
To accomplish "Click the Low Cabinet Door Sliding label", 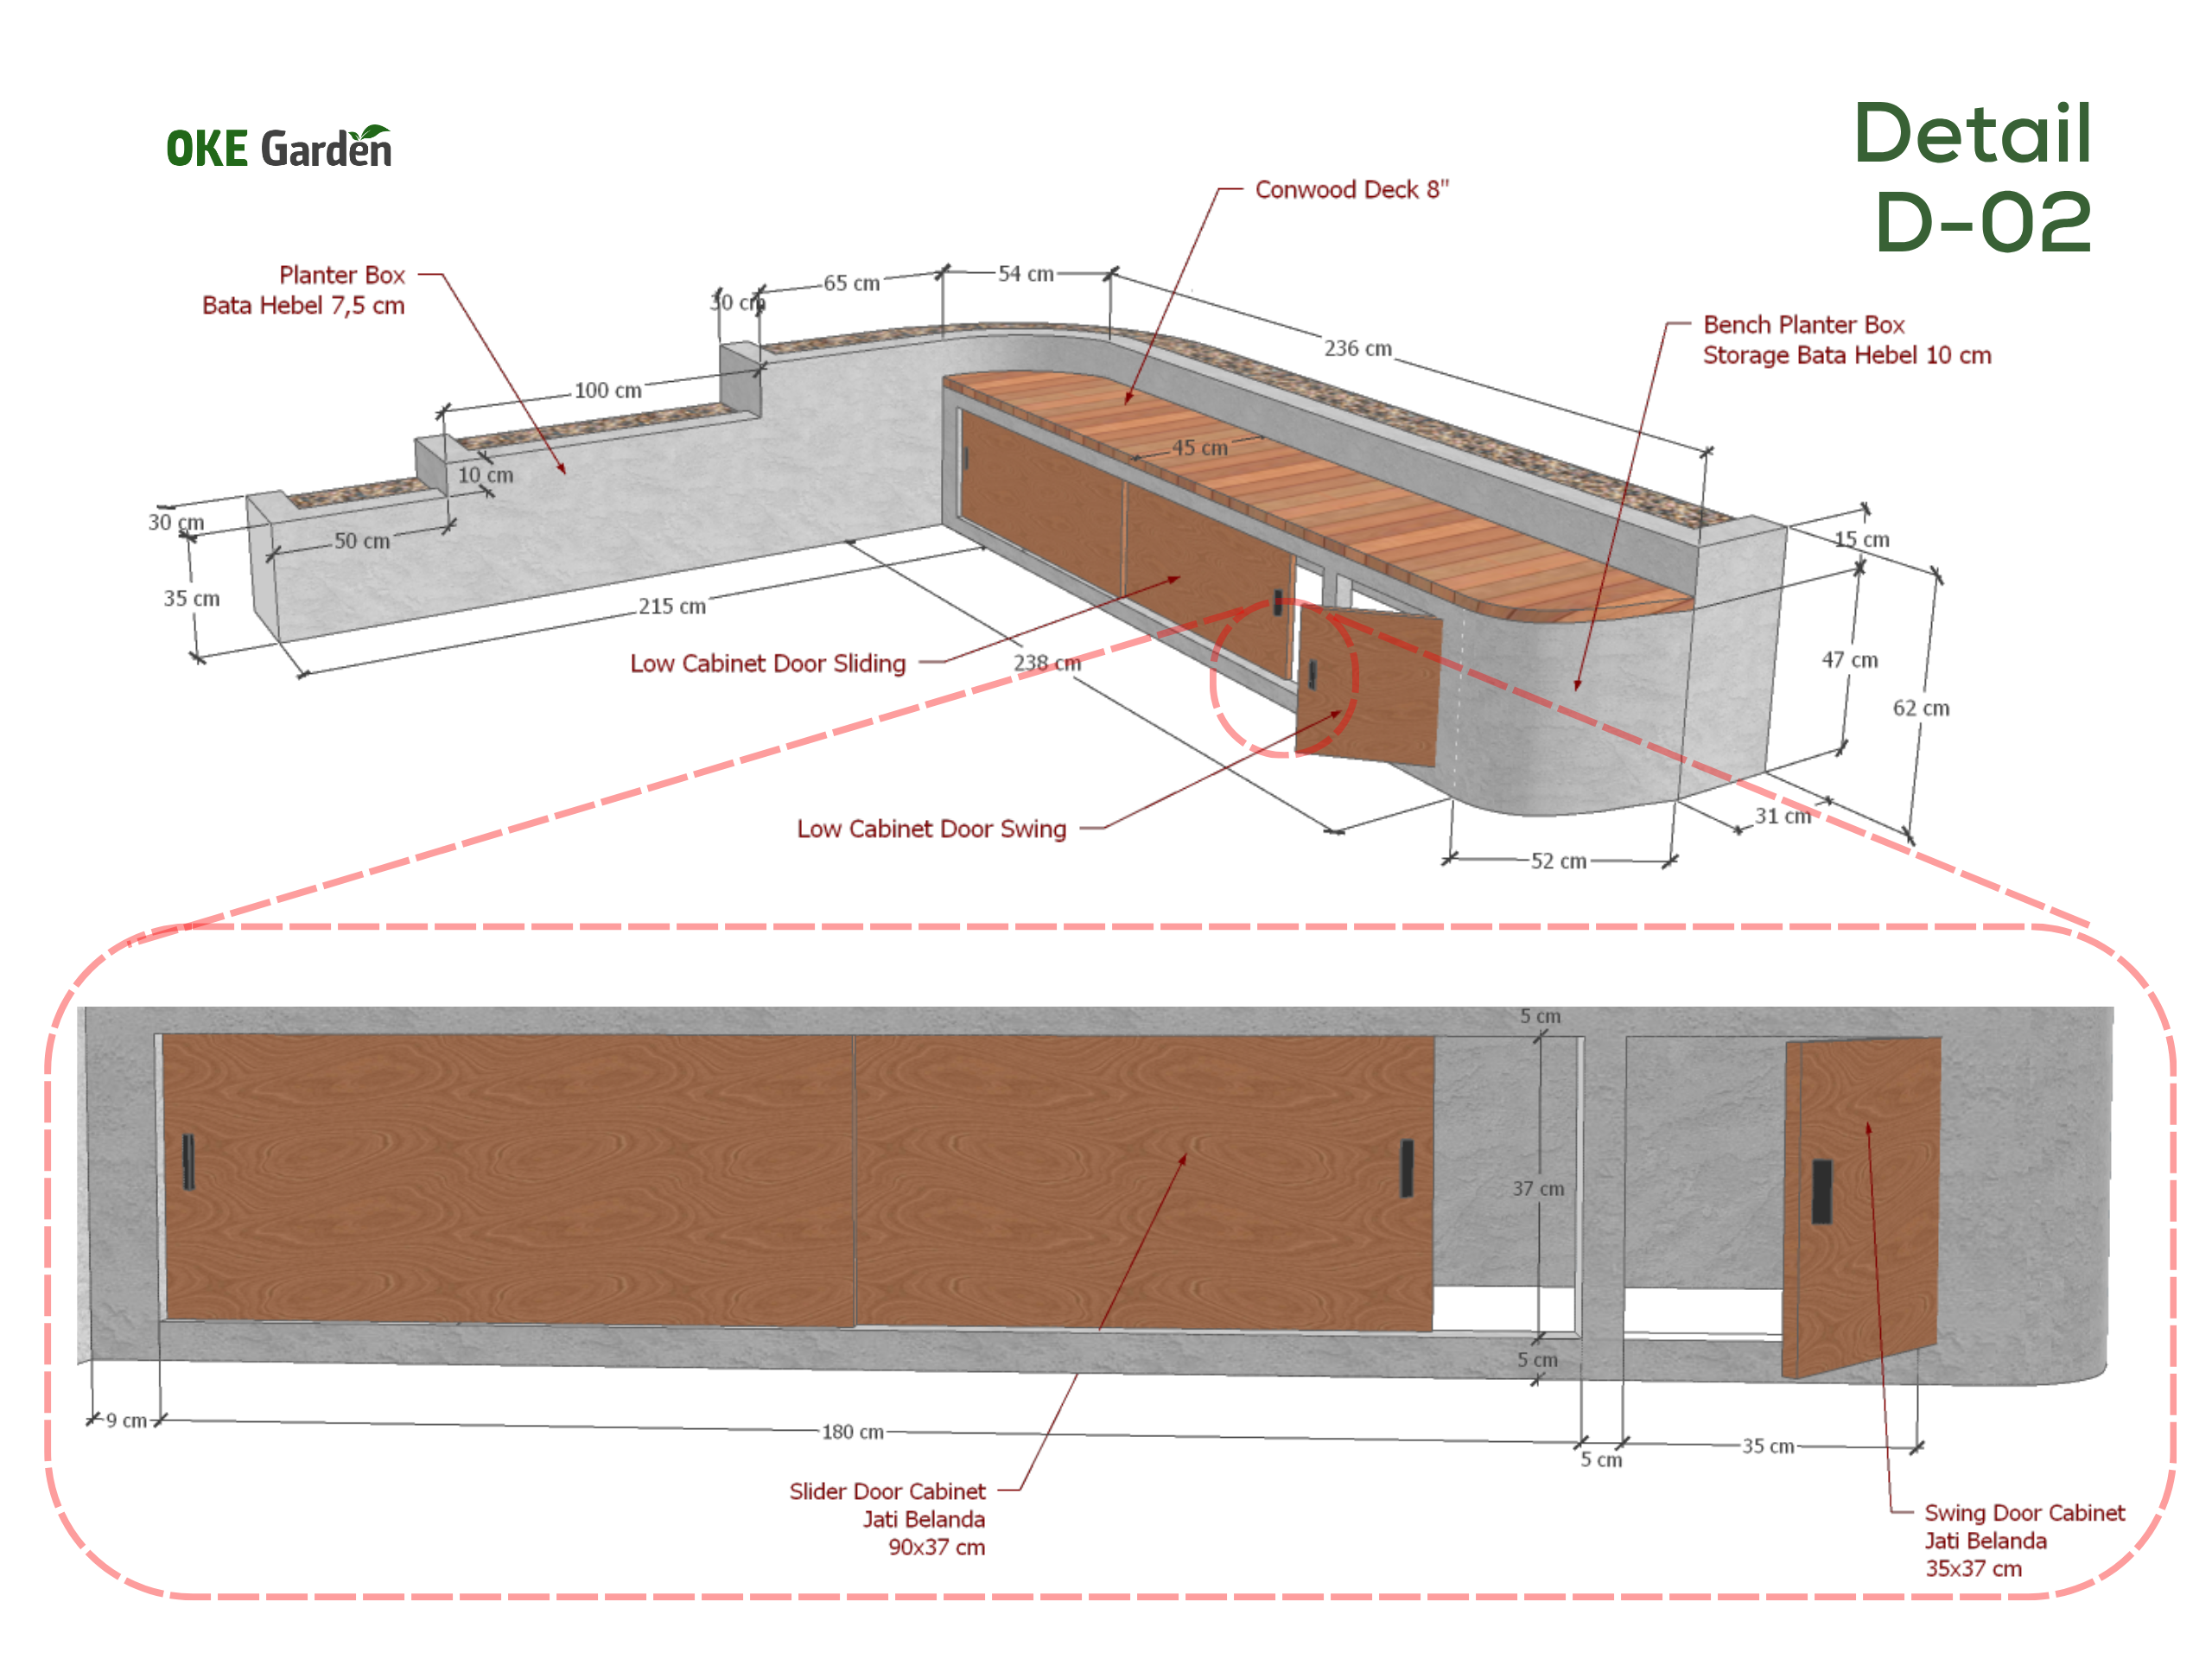I will pos(767,663).
